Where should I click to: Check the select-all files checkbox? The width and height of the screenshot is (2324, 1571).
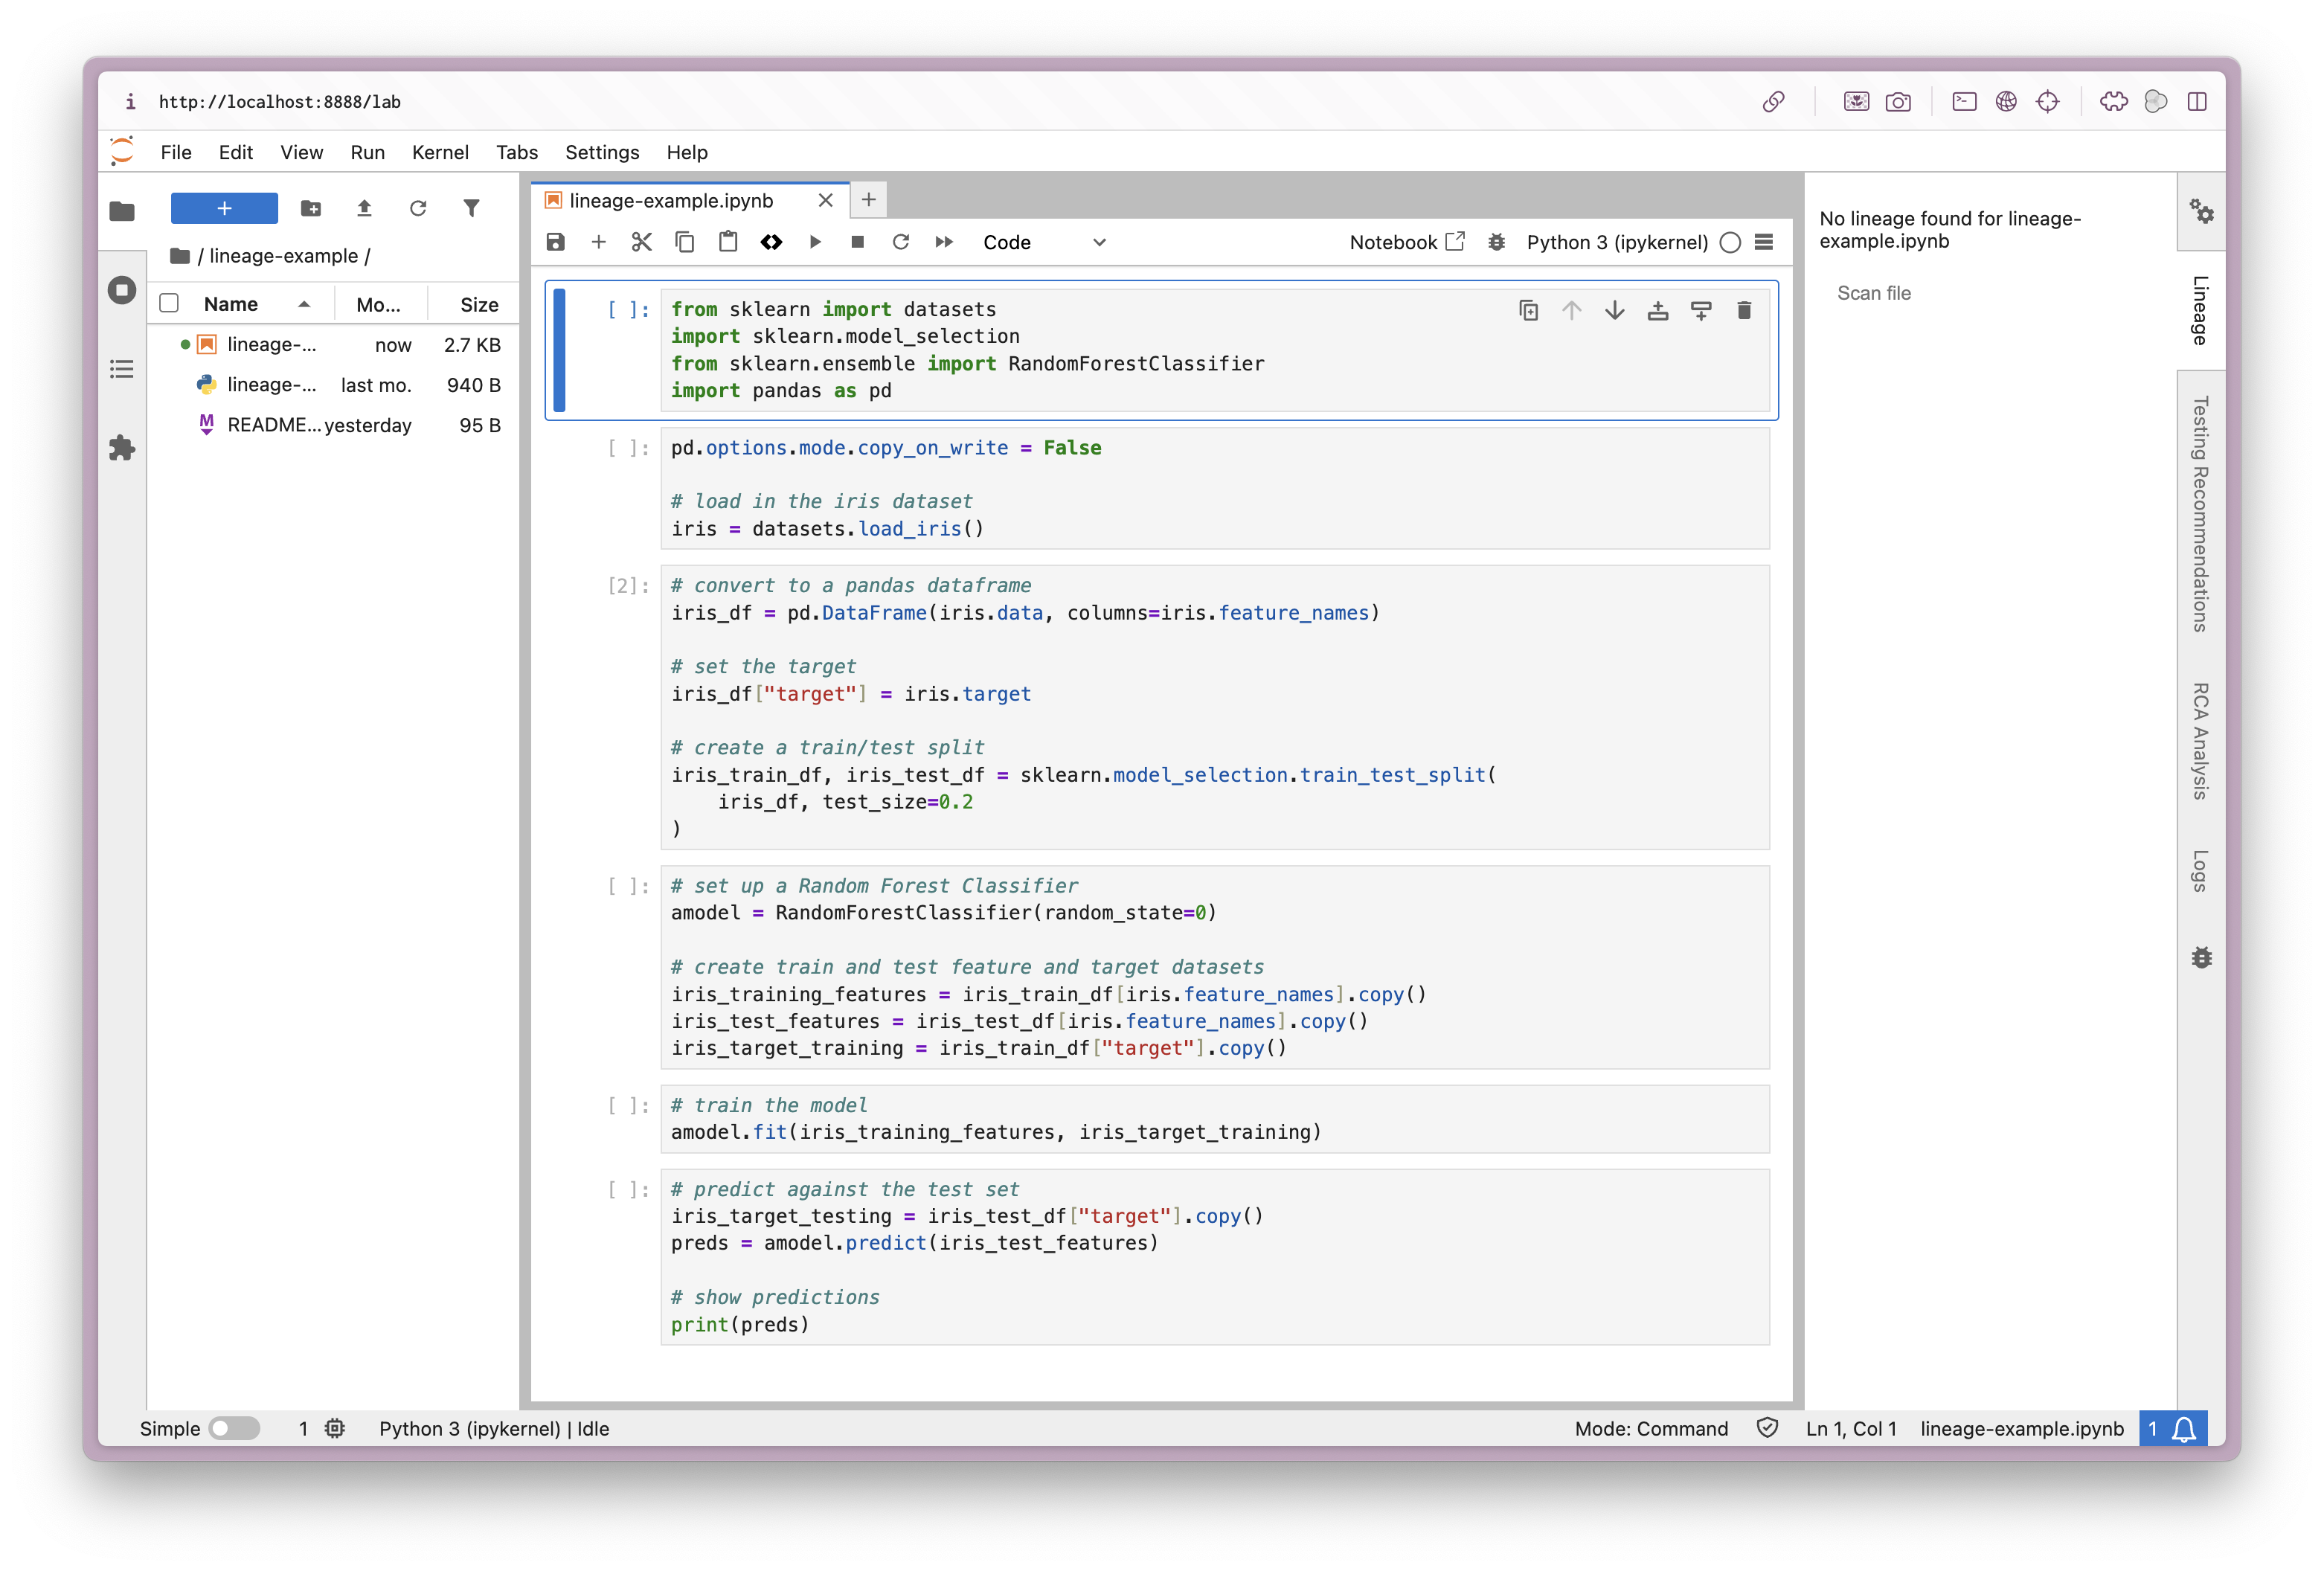coord(169,303)
